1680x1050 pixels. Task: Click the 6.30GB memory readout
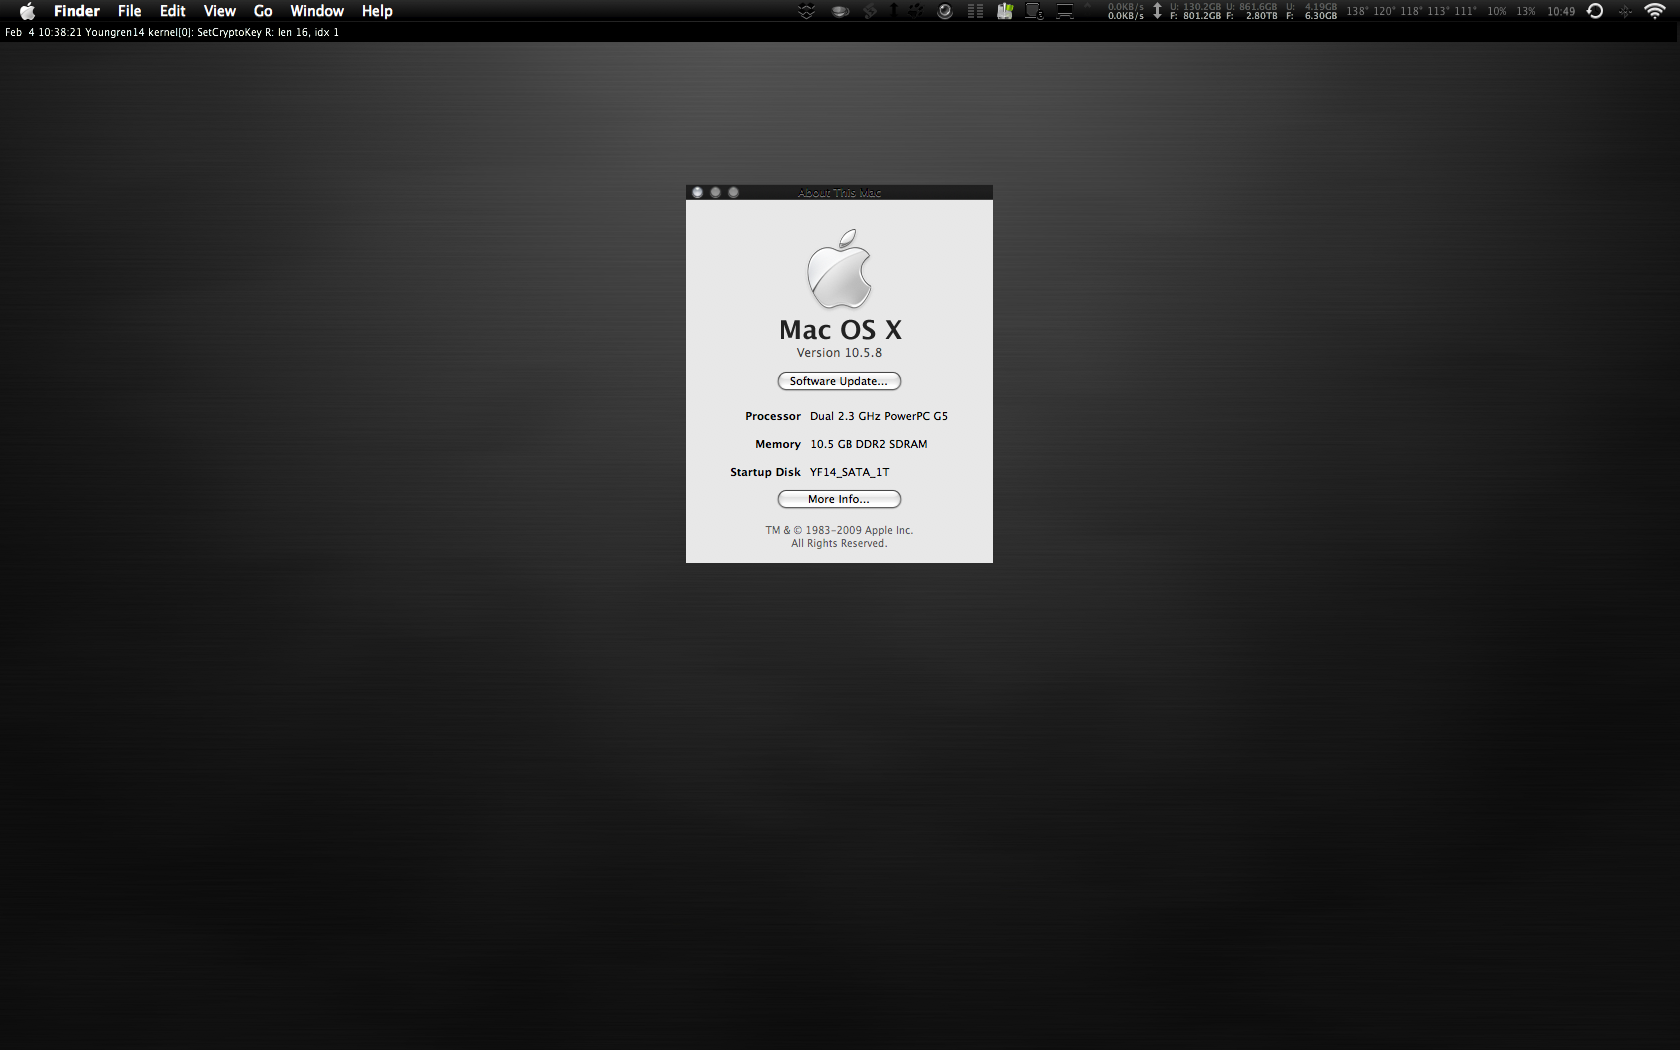pyautogui.click(x=1321, y=16)
